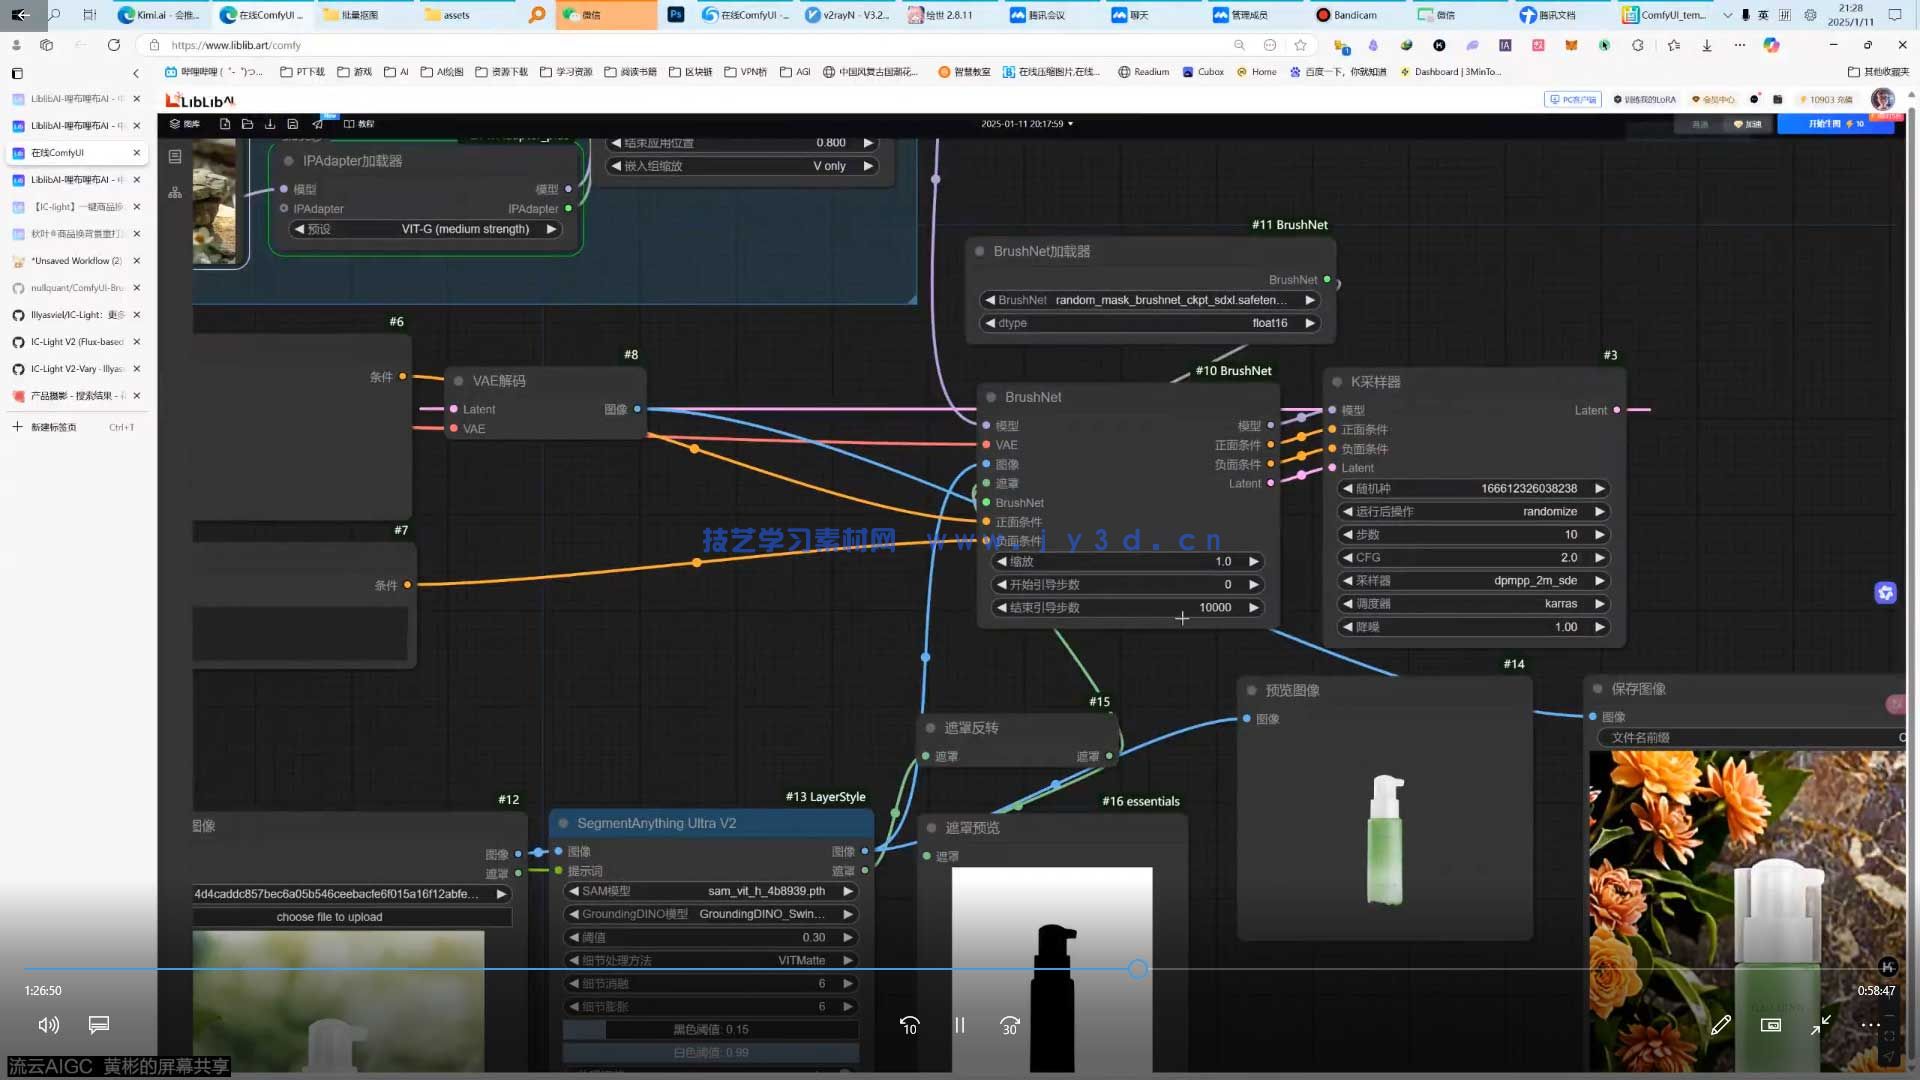The width and height of the screenshot is (1920, 1080).
Task: Click the pencil annotate icon in player
Action: (x=1721, y=1025)
